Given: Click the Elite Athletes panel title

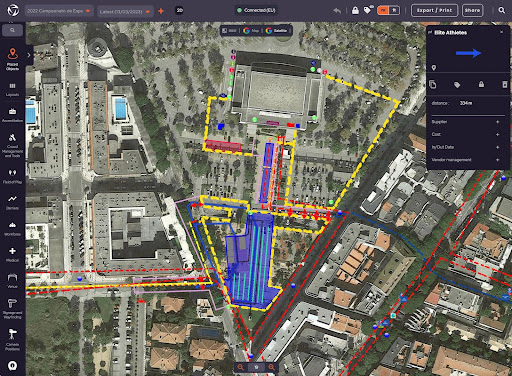Looking at the screenshot, I should pos(450,32).
